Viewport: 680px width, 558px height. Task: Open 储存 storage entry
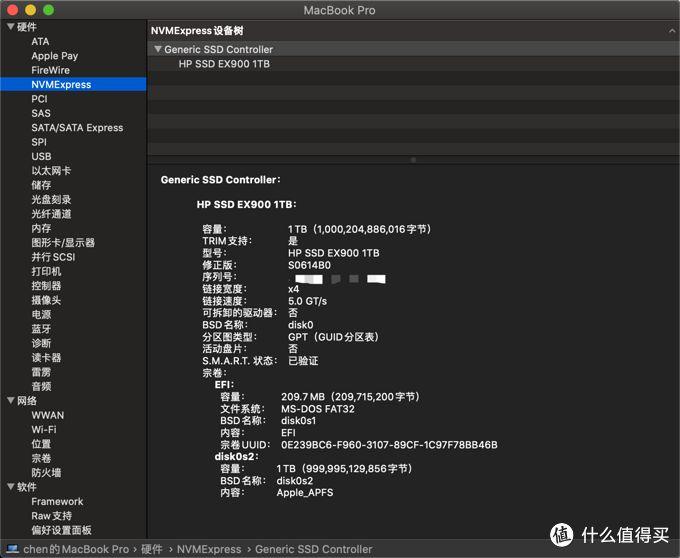coord(41,185)
